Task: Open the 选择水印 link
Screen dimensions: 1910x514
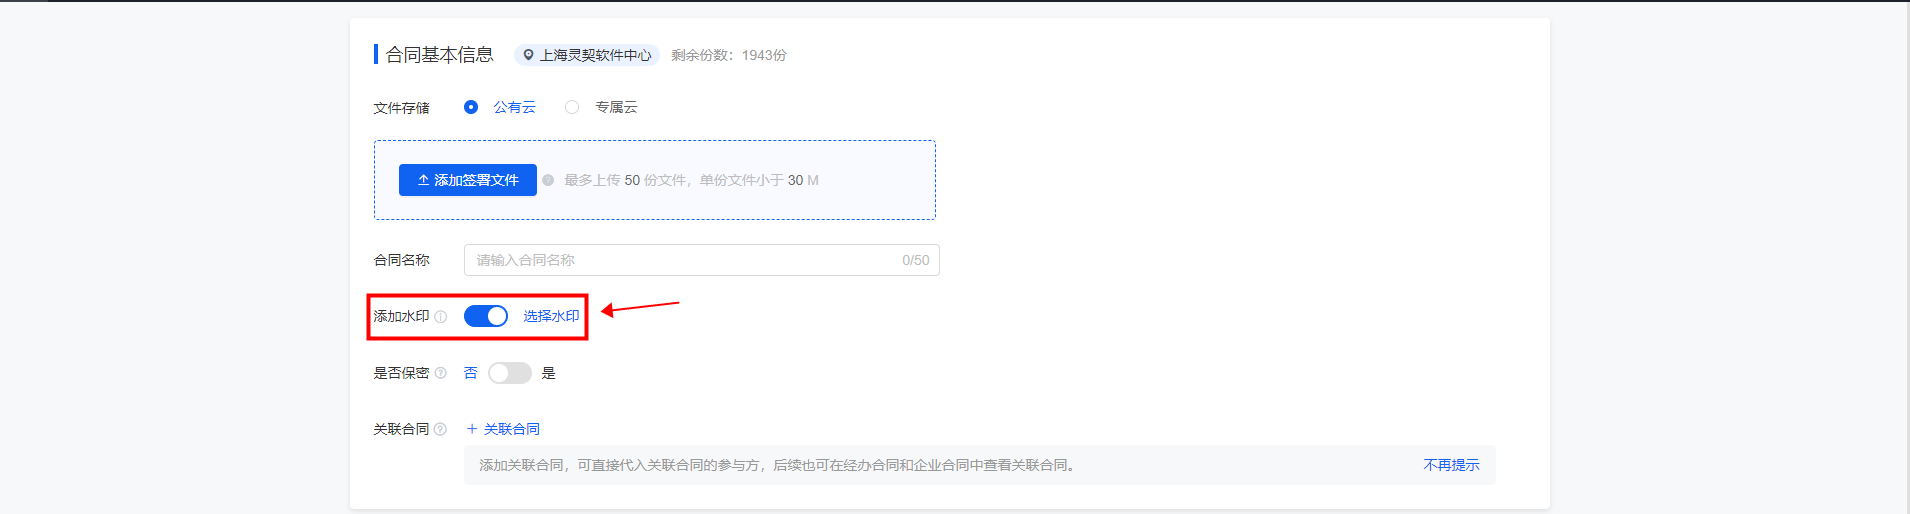Action: (x=551, y=316)
